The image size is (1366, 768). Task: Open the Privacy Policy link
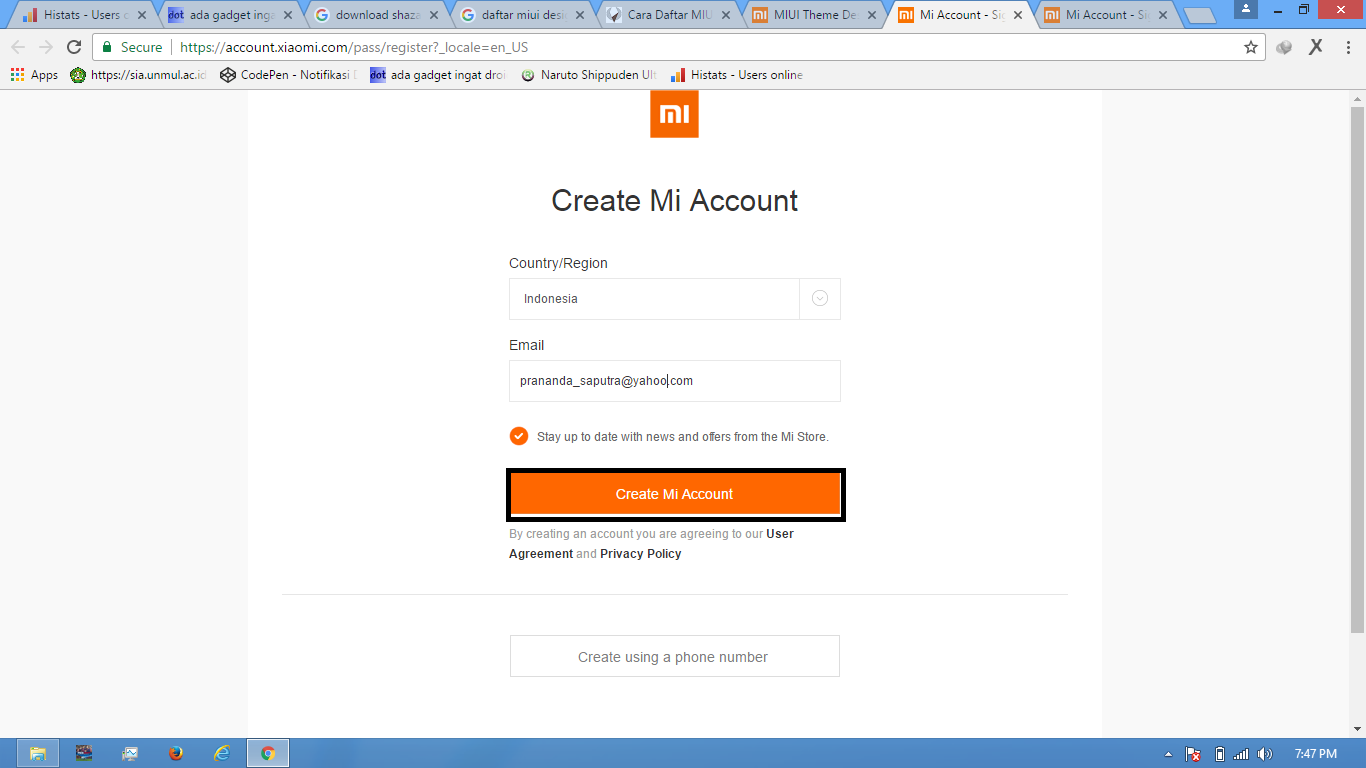click(x=640, y=554)
